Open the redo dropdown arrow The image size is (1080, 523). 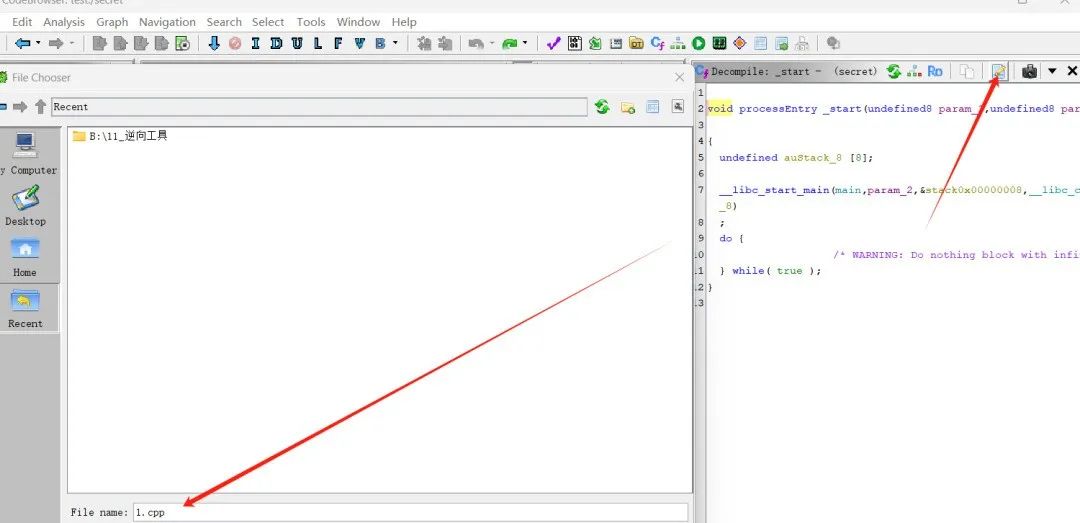coord(525,43)
